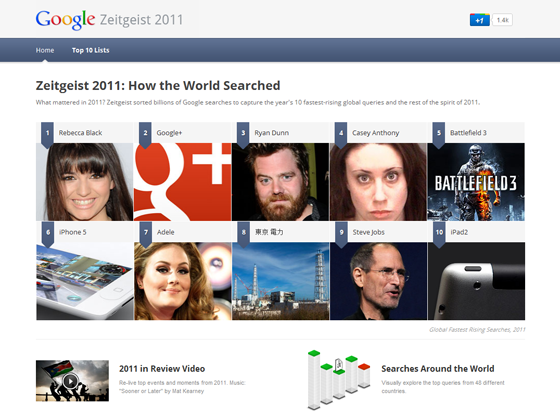Click the 'Visually explore the top queries' description
Image resolution: width=560 pixels, height=418 pixels.
443,387
